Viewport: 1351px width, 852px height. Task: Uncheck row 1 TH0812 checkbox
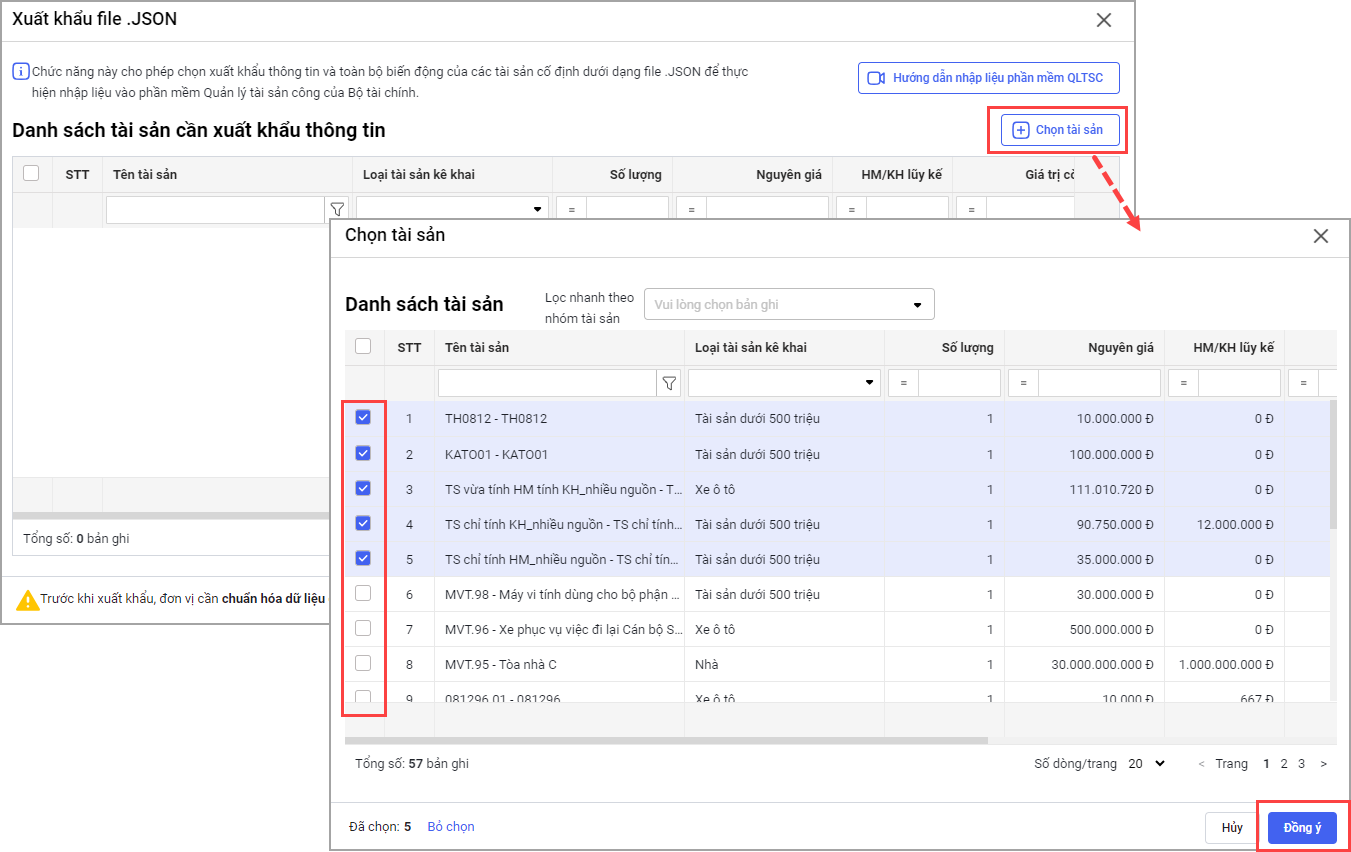(x=363, y=418)
